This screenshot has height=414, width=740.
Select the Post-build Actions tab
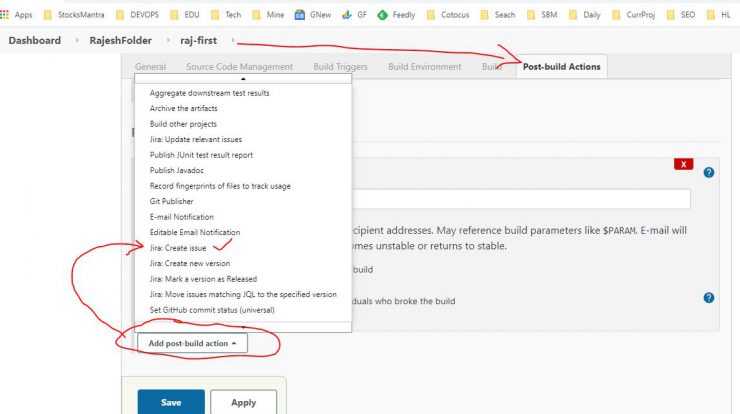coord(562,67)
